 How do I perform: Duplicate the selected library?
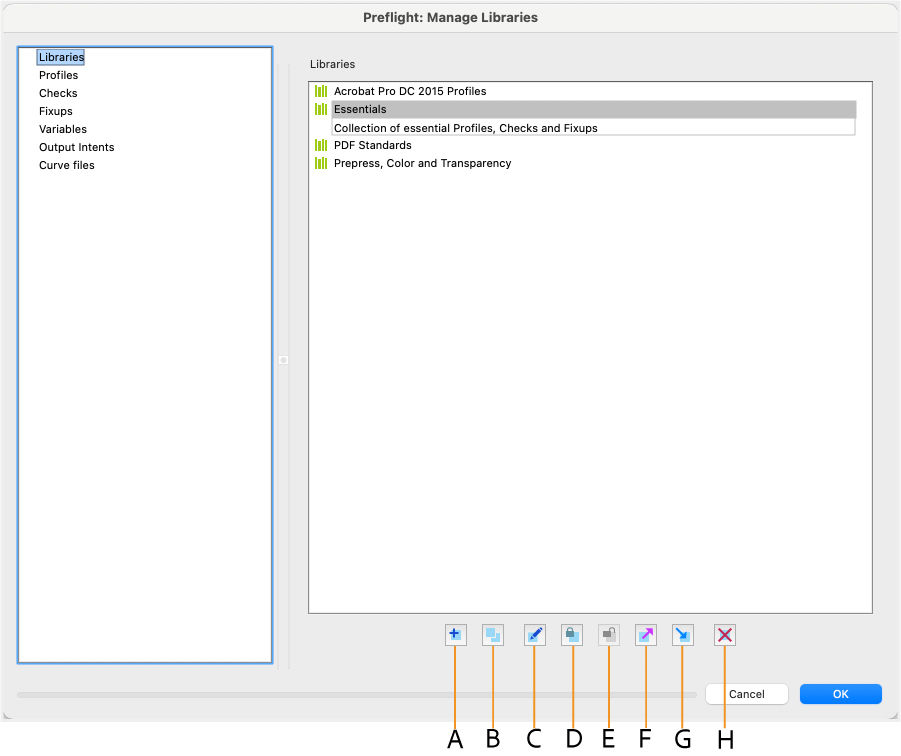493,634
